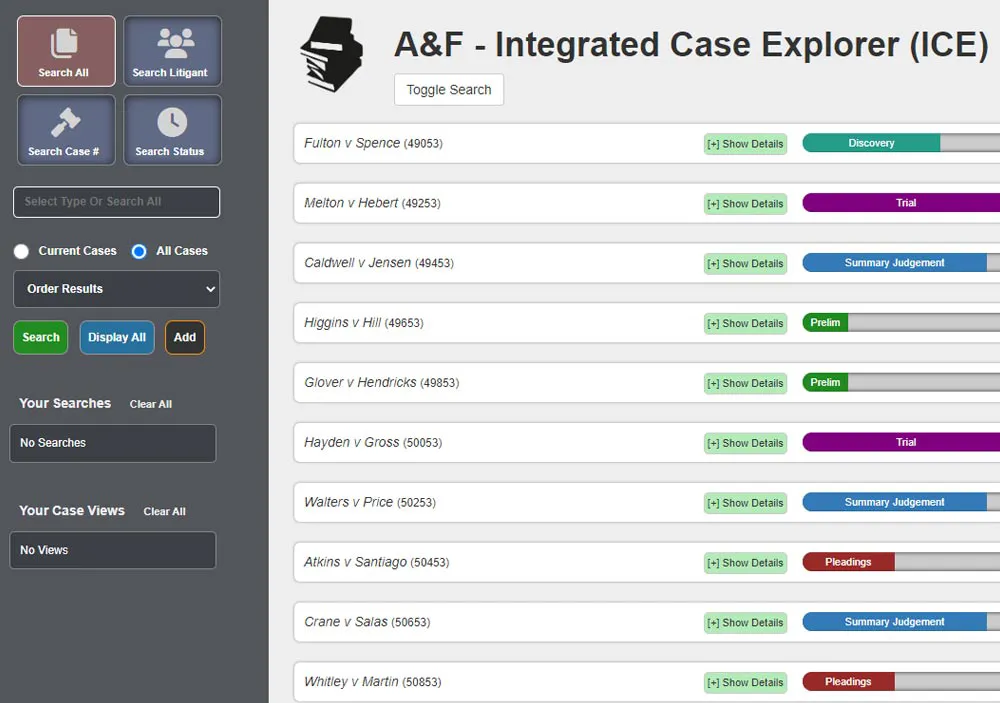Click the stacked books logo
Viewport: 1000px width, 703px height.
pyautogui.click(x=331, y=55)
